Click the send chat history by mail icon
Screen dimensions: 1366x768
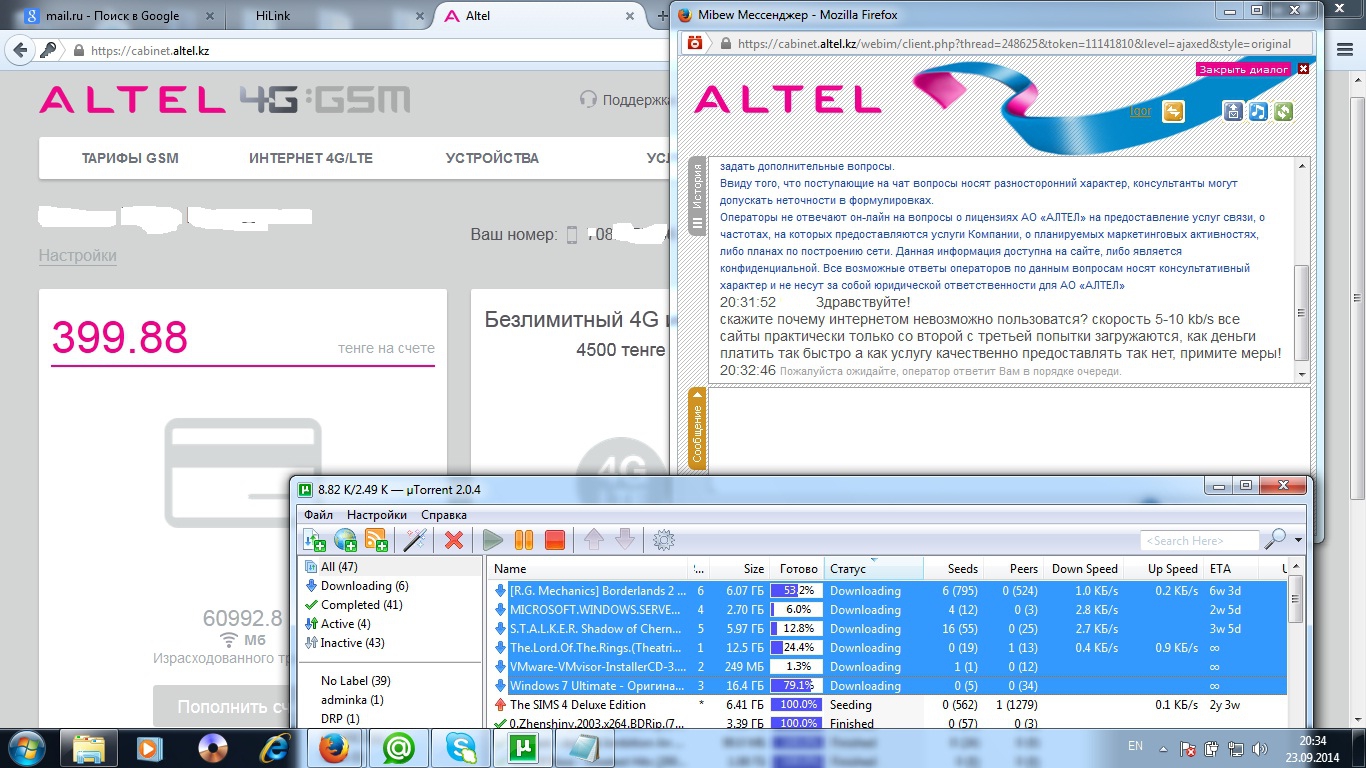point(1234,112)
